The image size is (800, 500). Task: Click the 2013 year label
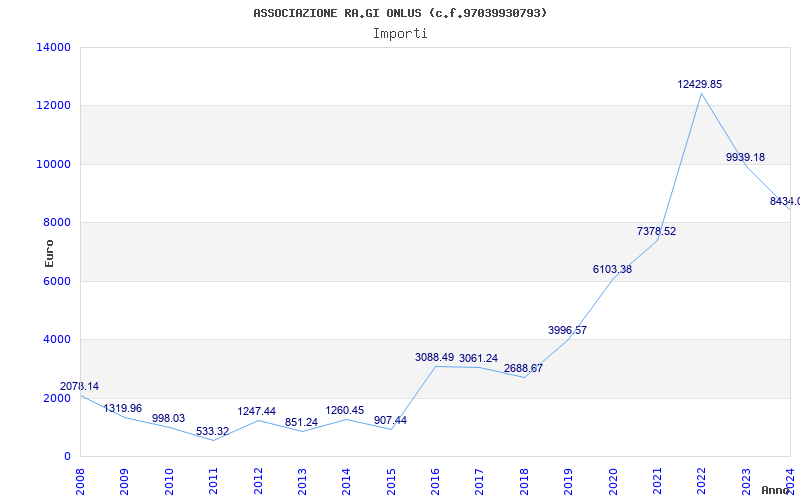pos(302,481)
